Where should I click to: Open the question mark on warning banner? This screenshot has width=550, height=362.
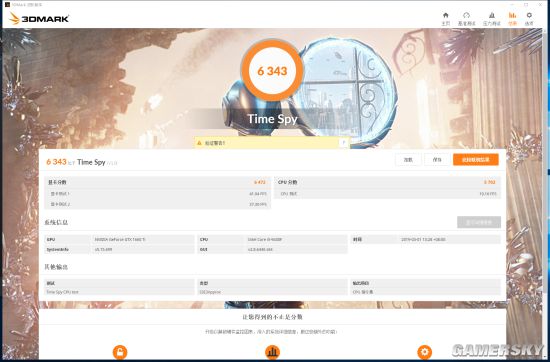tap(343, 142)
